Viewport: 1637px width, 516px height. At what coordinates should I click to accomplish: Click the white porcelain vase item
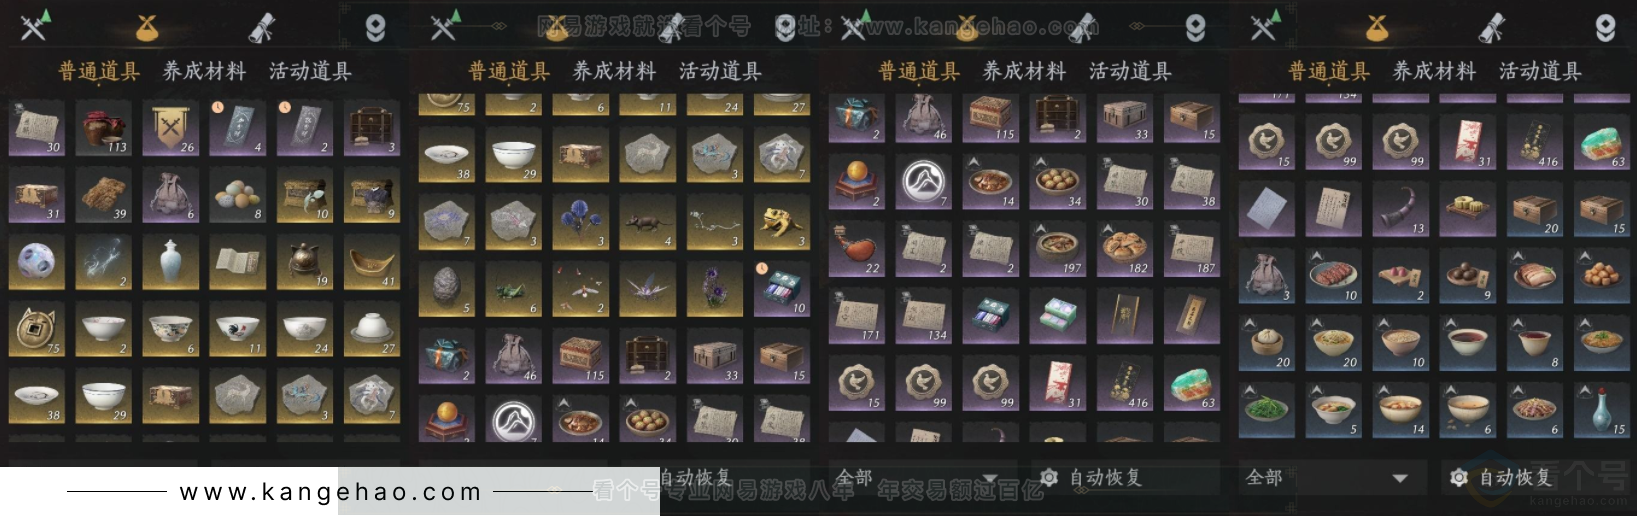(x=171, y=263)
